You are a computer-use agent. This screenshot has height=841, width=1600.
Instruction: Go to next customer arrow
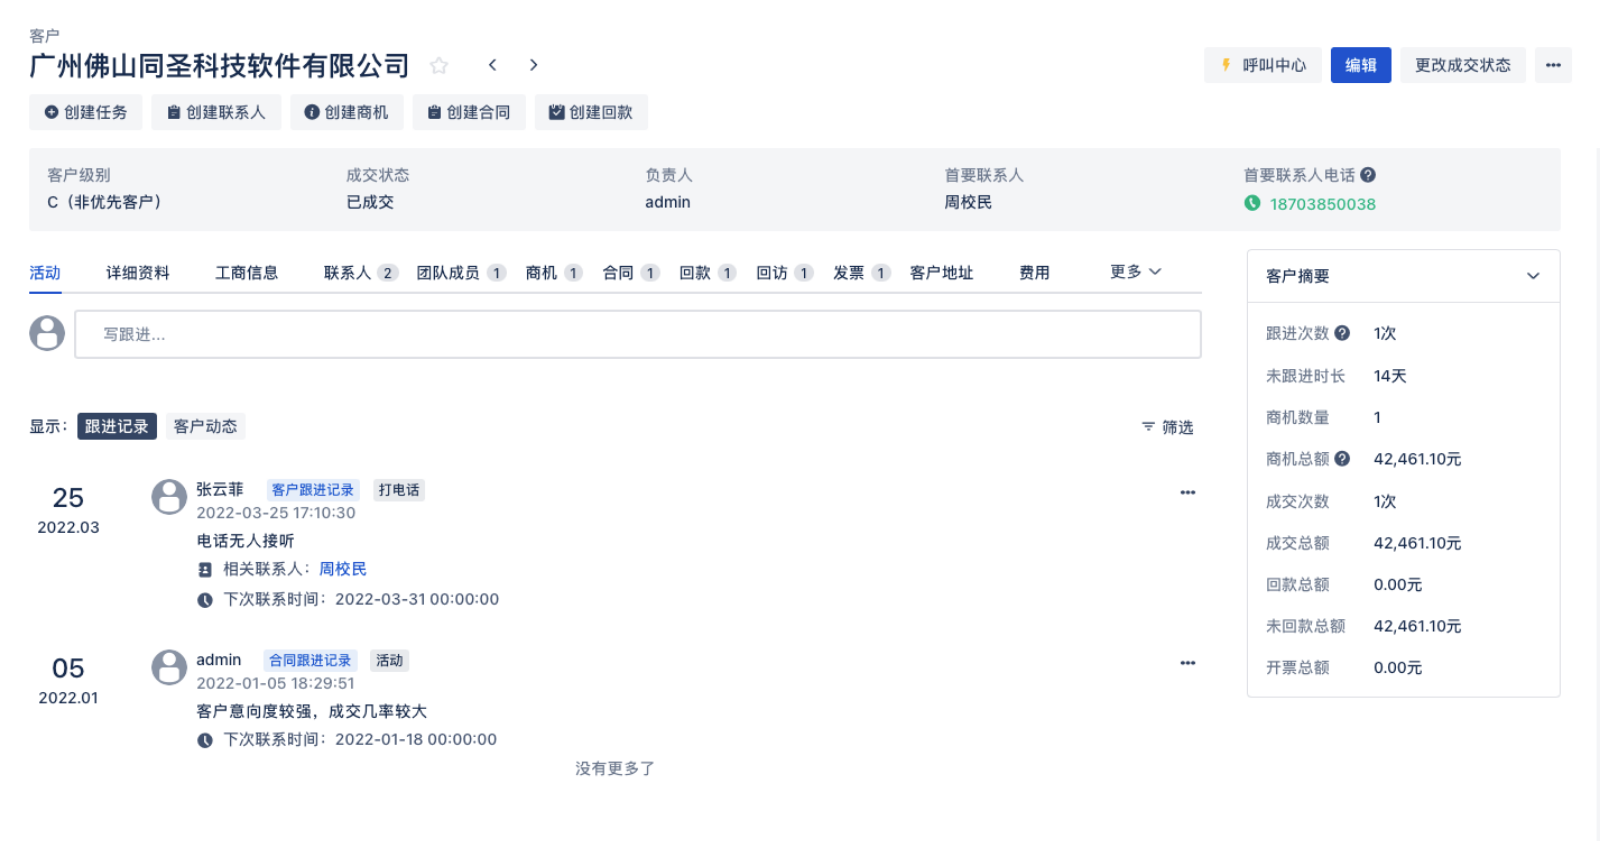click(x=534, y=65)
